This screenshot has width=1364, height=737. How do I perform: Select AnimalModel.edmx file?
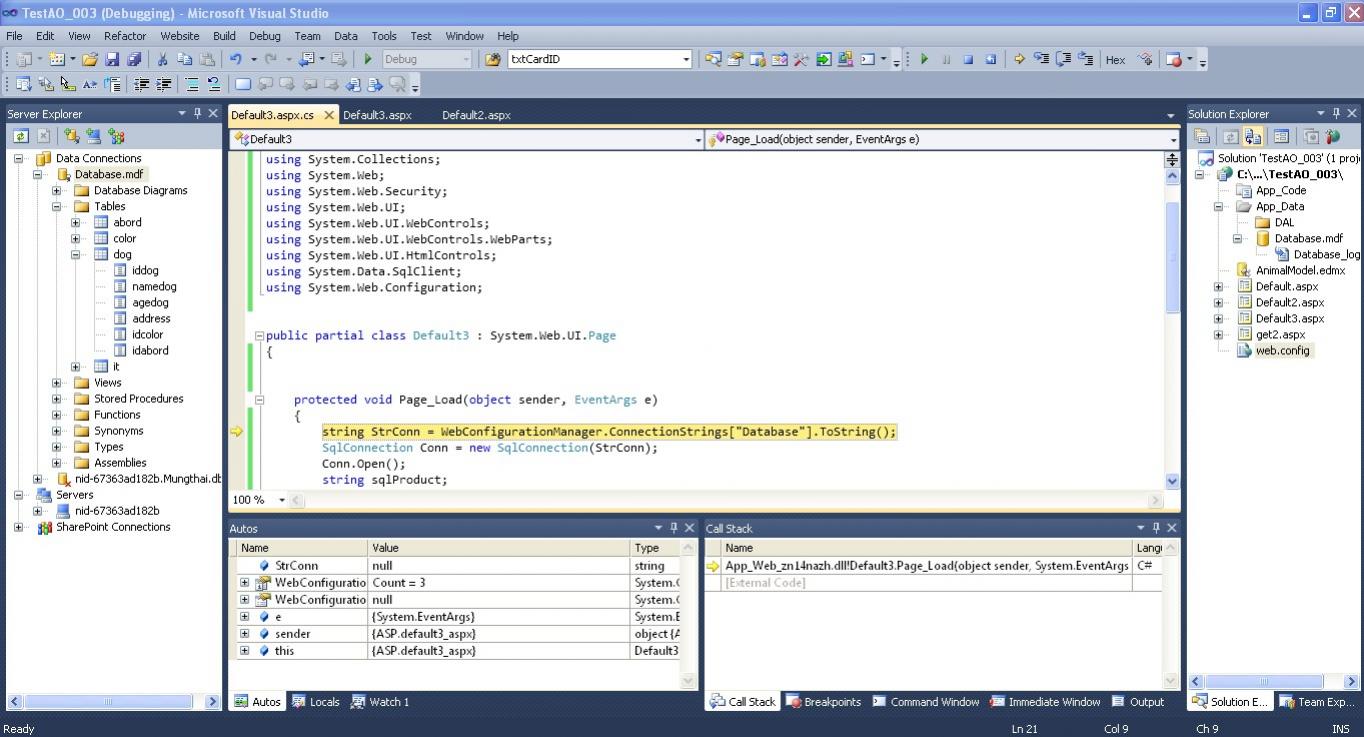pyautogui.click(x=1300, y=270)
